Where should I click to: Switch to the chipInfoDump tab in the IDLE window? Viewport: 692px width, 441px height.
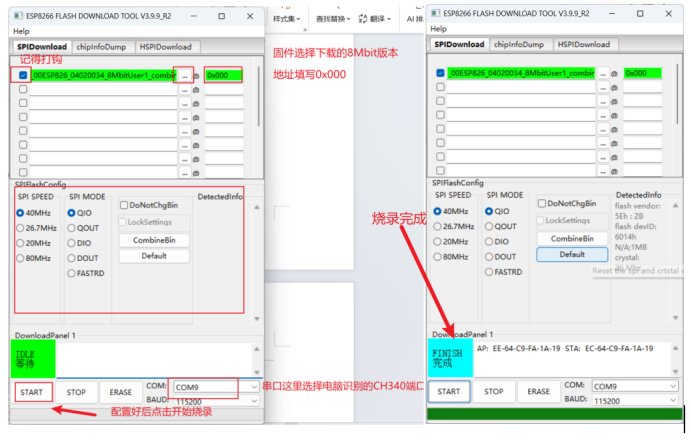(102, 47)
